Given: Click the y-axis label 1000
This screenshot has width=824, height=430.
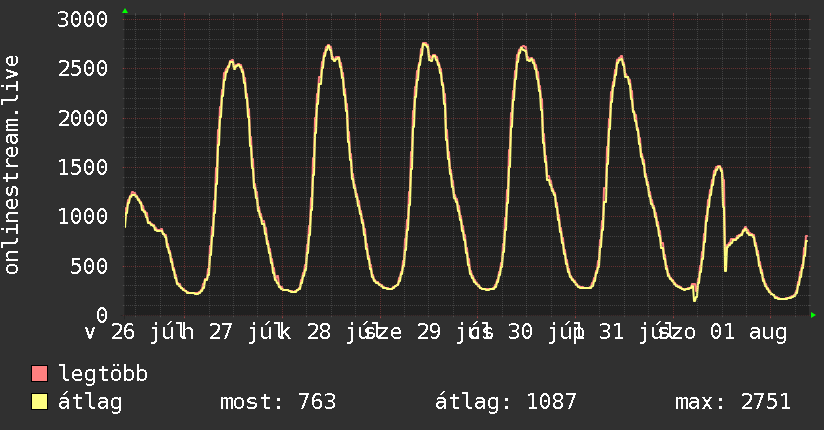Looking at the screenshot, I should 83,217.
